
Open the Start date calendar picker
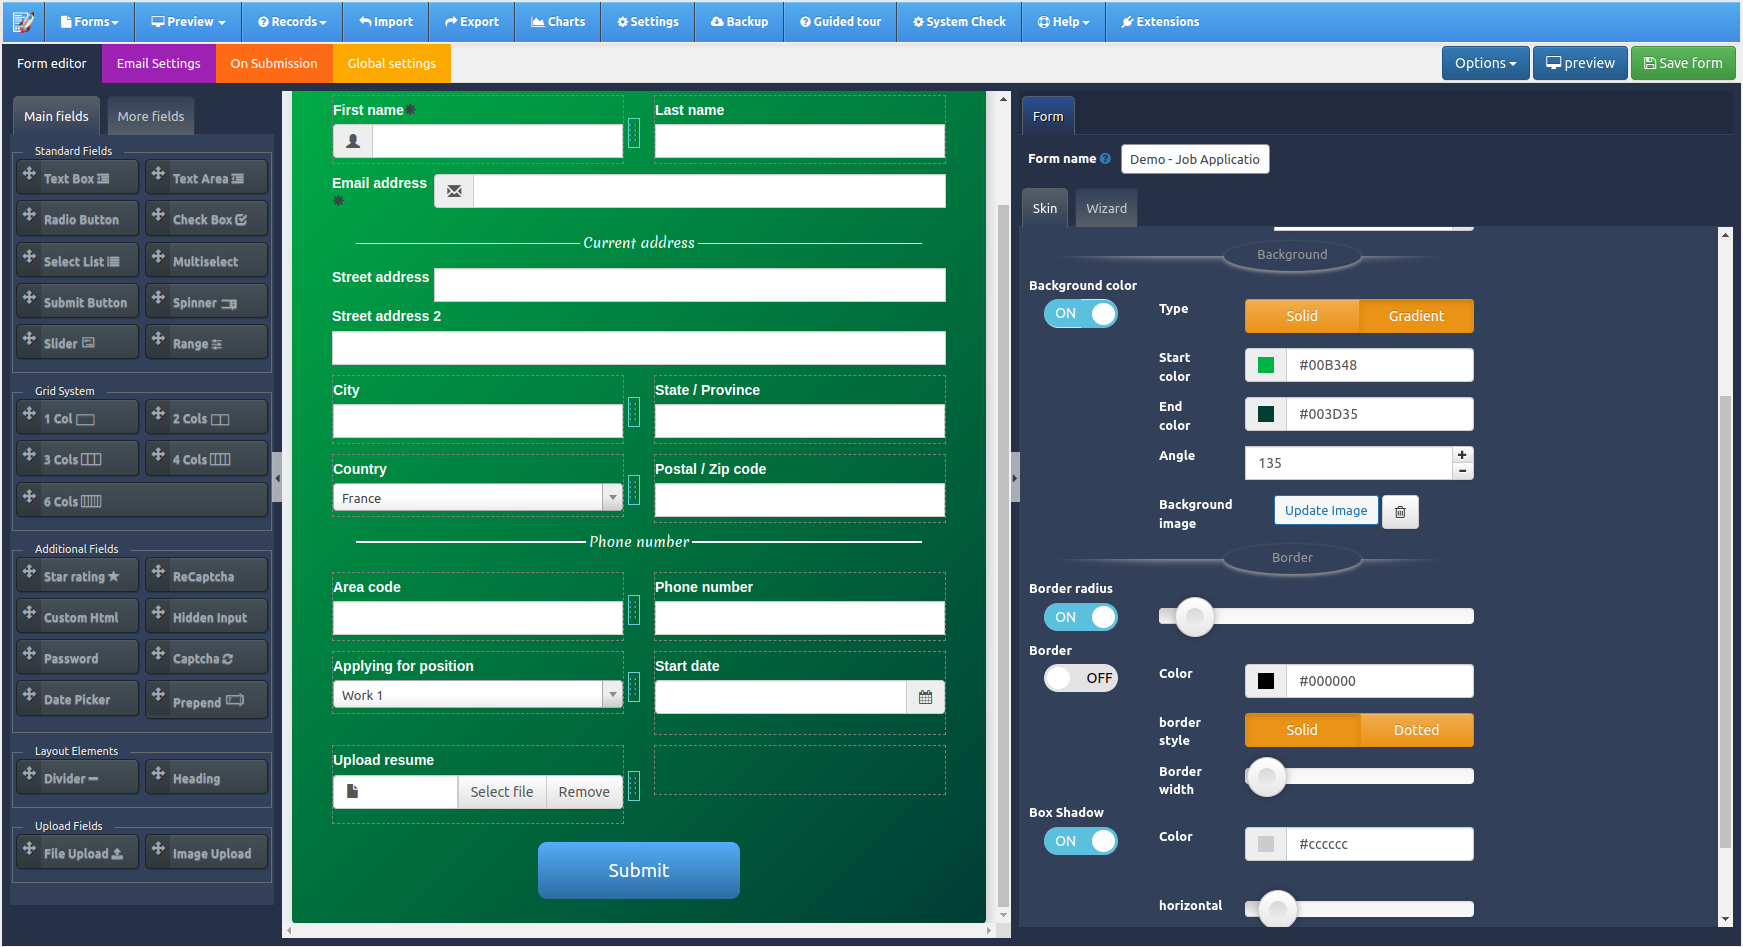tap(925, 696)
